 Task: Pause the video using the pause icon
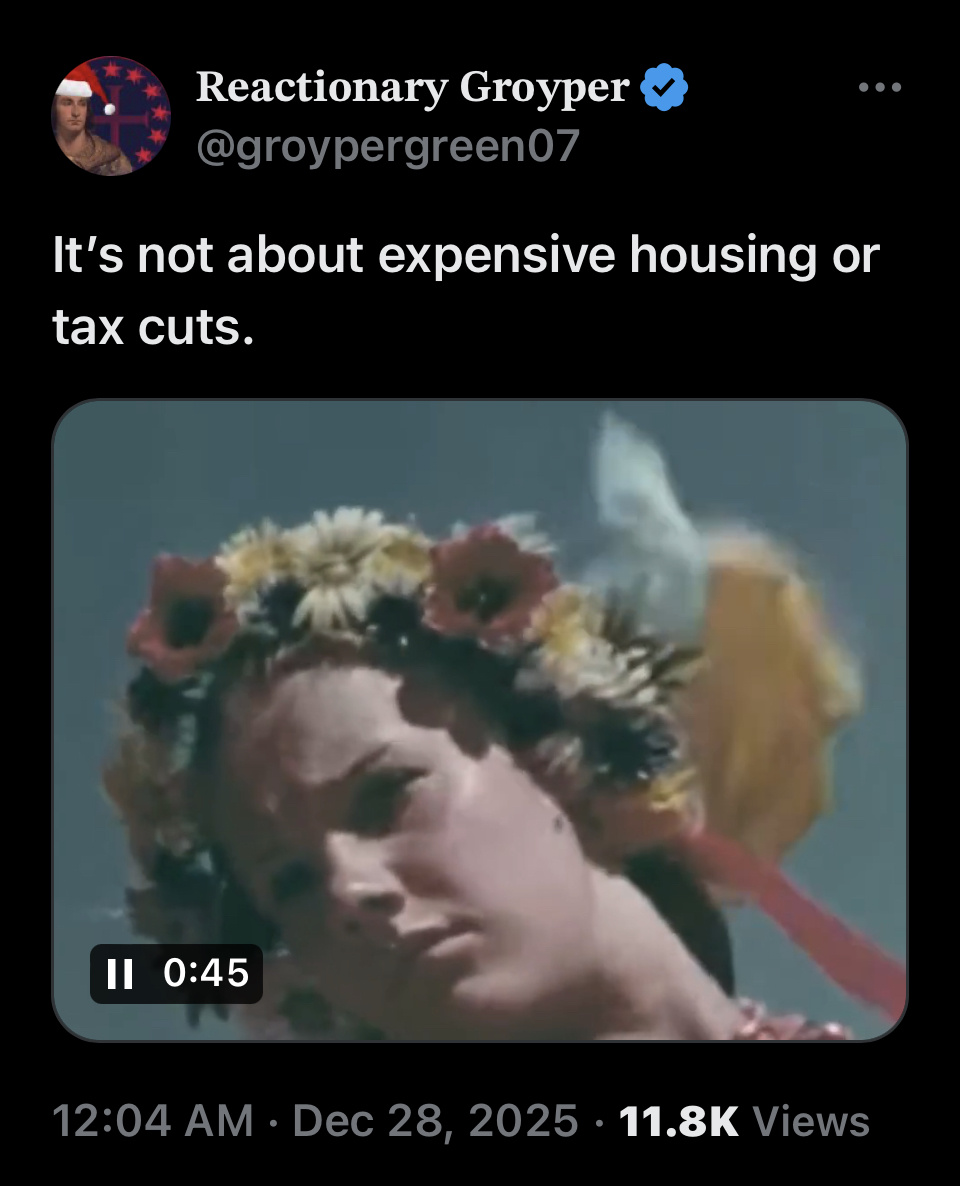point(120,973)
